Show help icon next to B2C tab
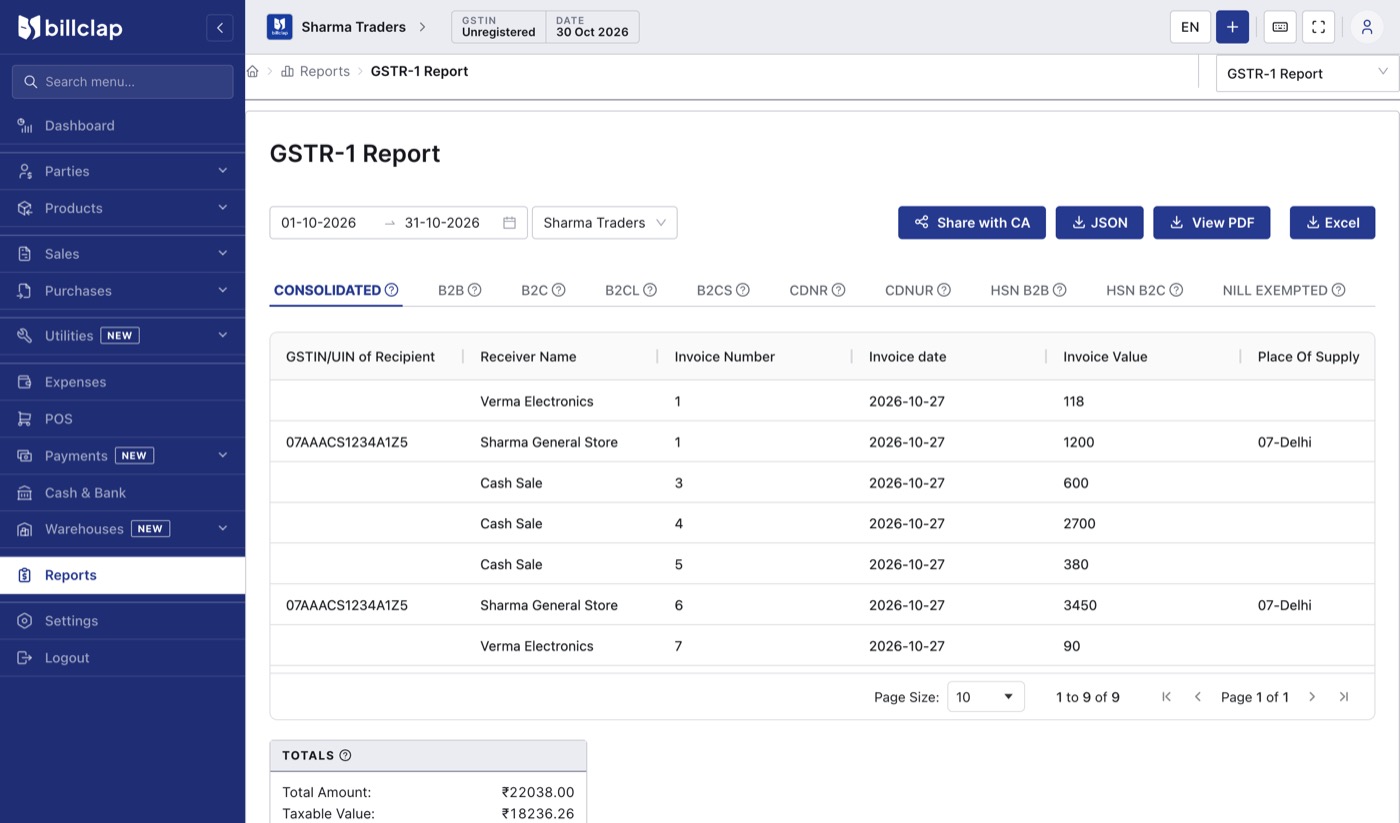Screen dimensions: 1400x823 559,290
